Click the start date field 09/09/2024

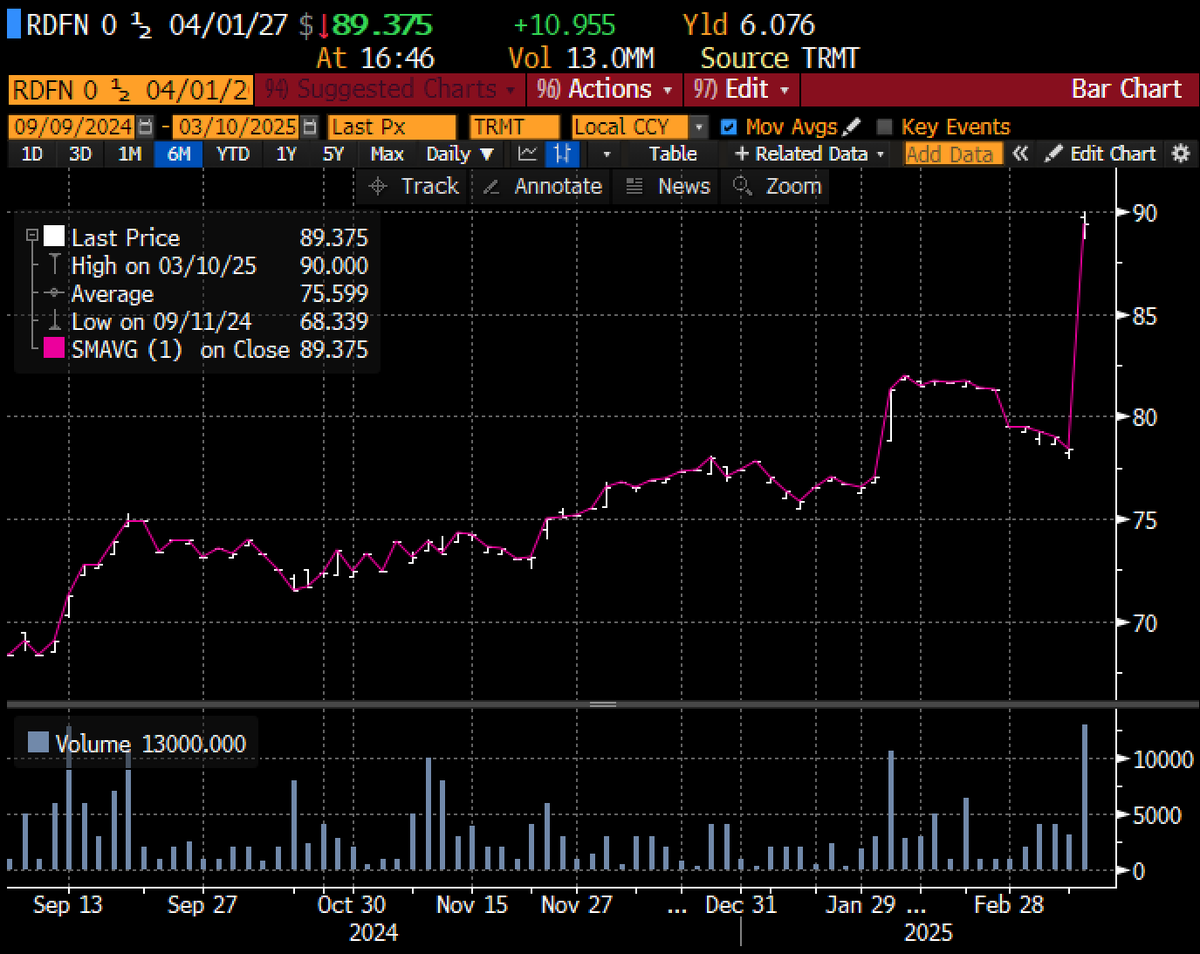[73, 127]
